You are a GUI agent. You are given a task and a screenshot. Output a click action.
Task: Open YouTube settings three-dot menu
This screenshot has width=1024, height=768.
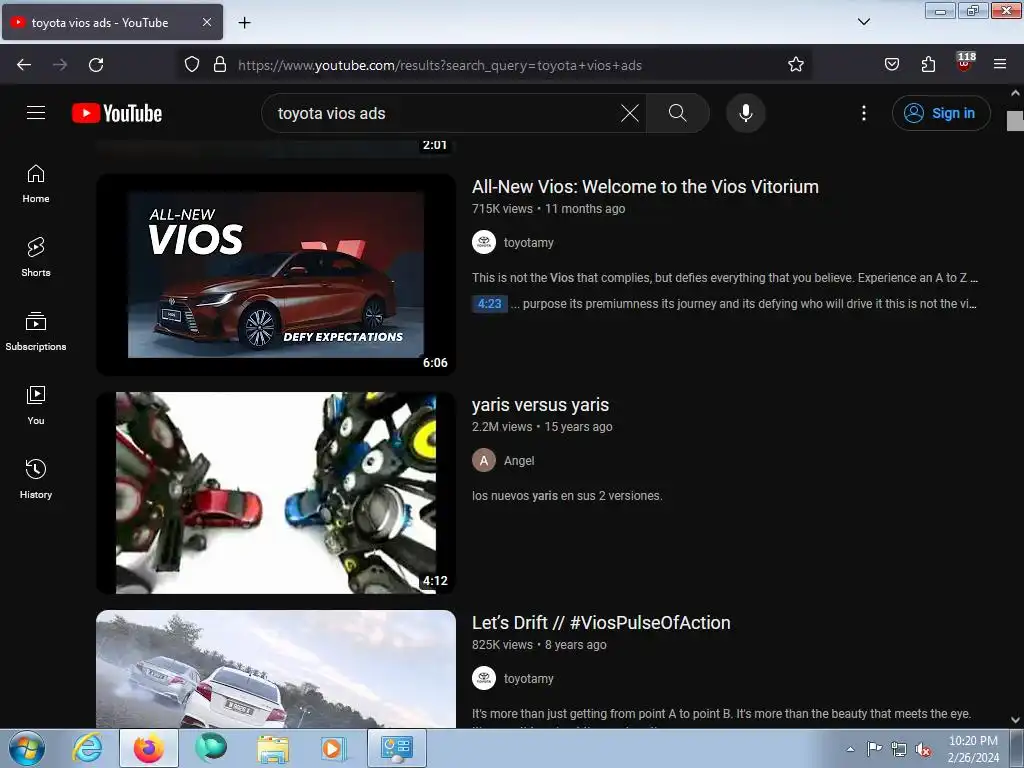[x=863, y=113]
